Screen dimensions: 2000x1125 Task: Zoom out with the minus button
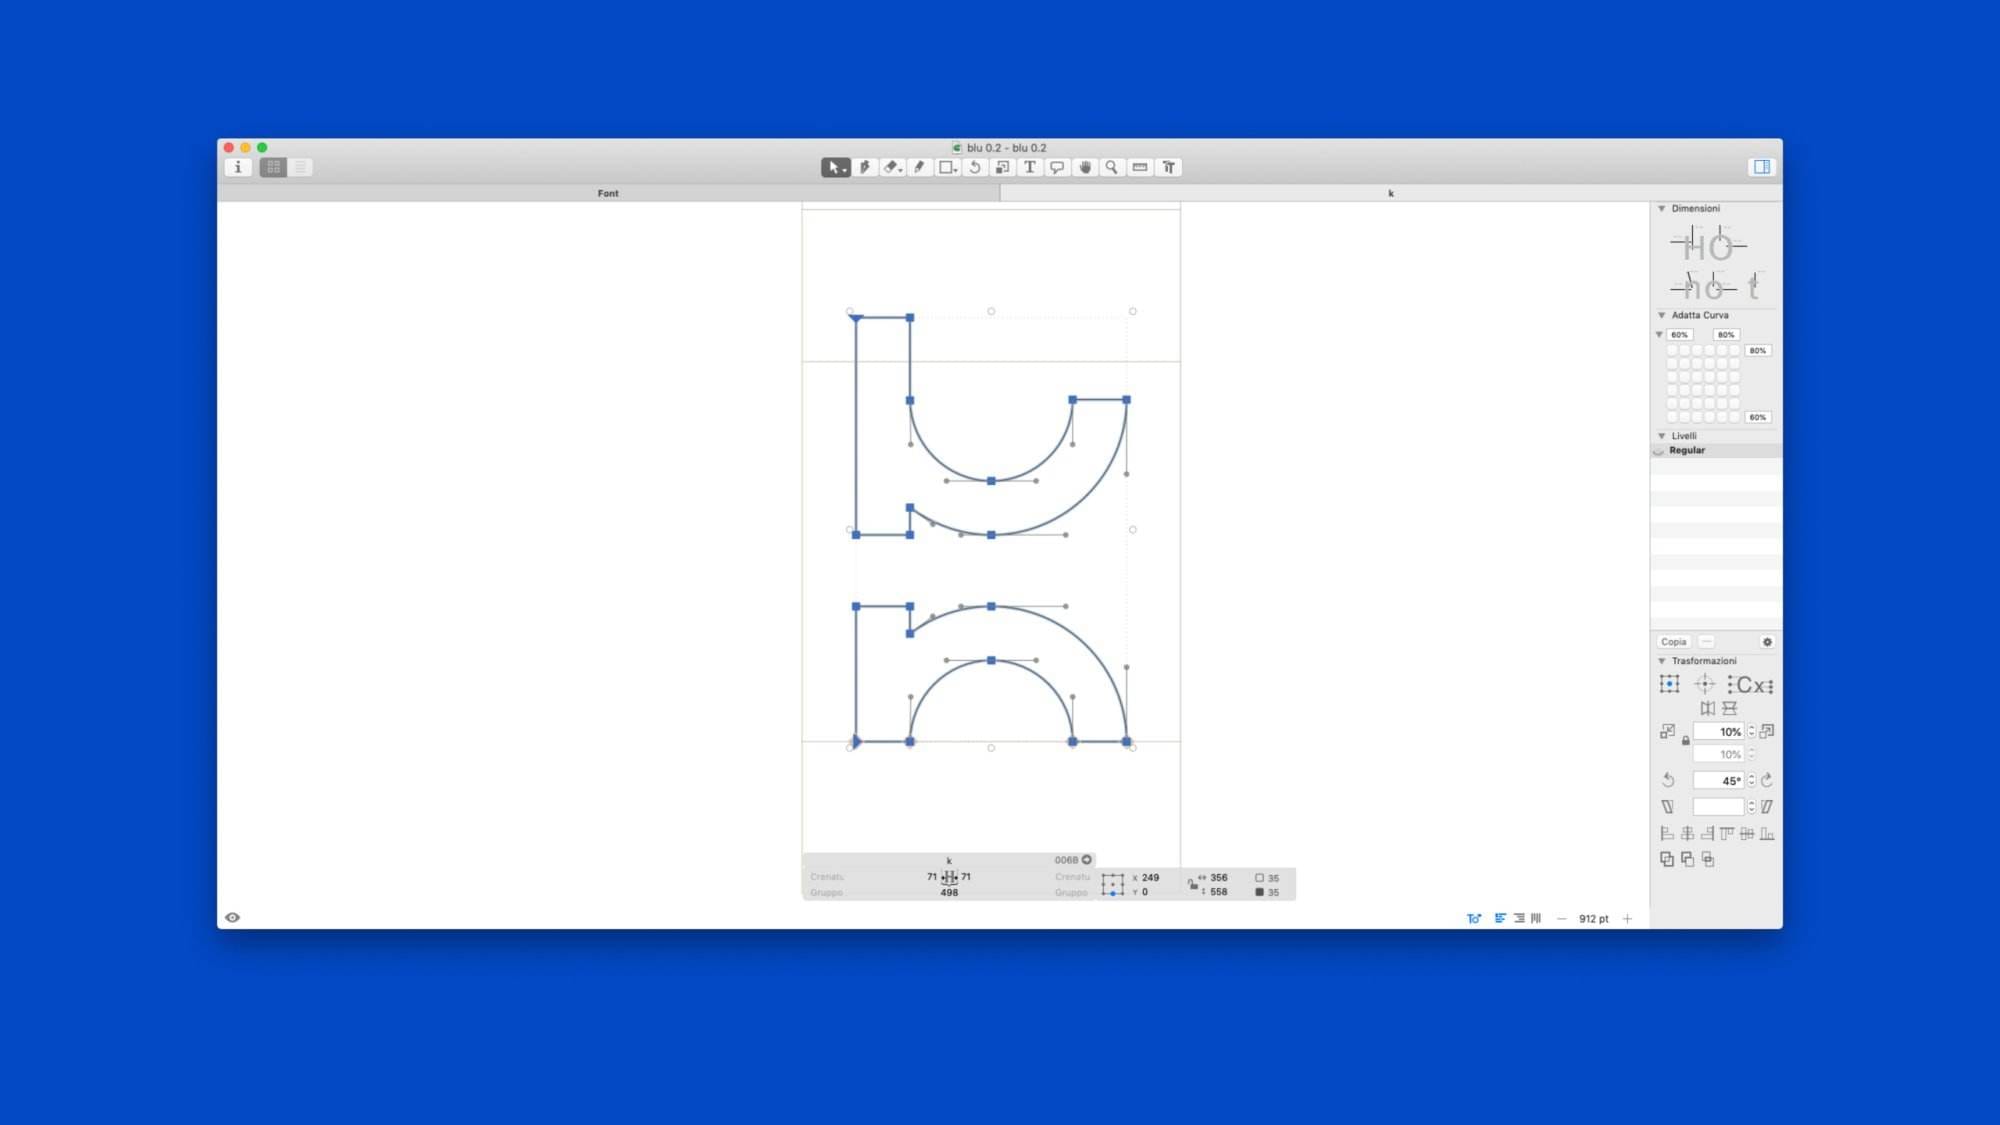(x=1562, y=919)
